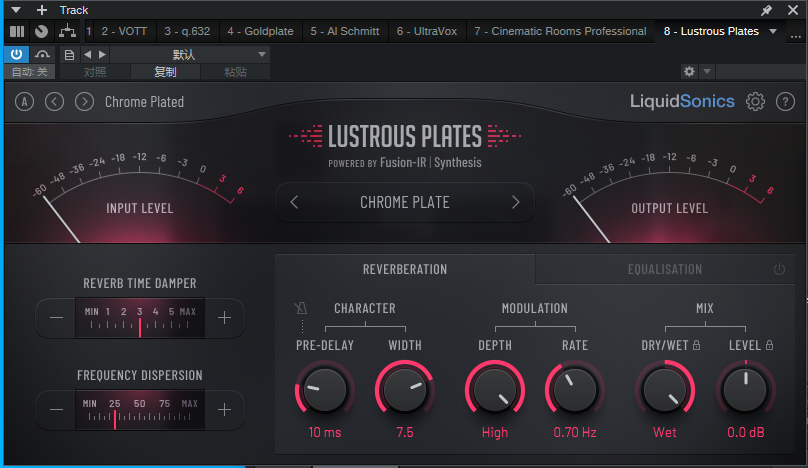Screen dimensions: 808x468
Task: Pin the plugin window
Action: point(766,10)
